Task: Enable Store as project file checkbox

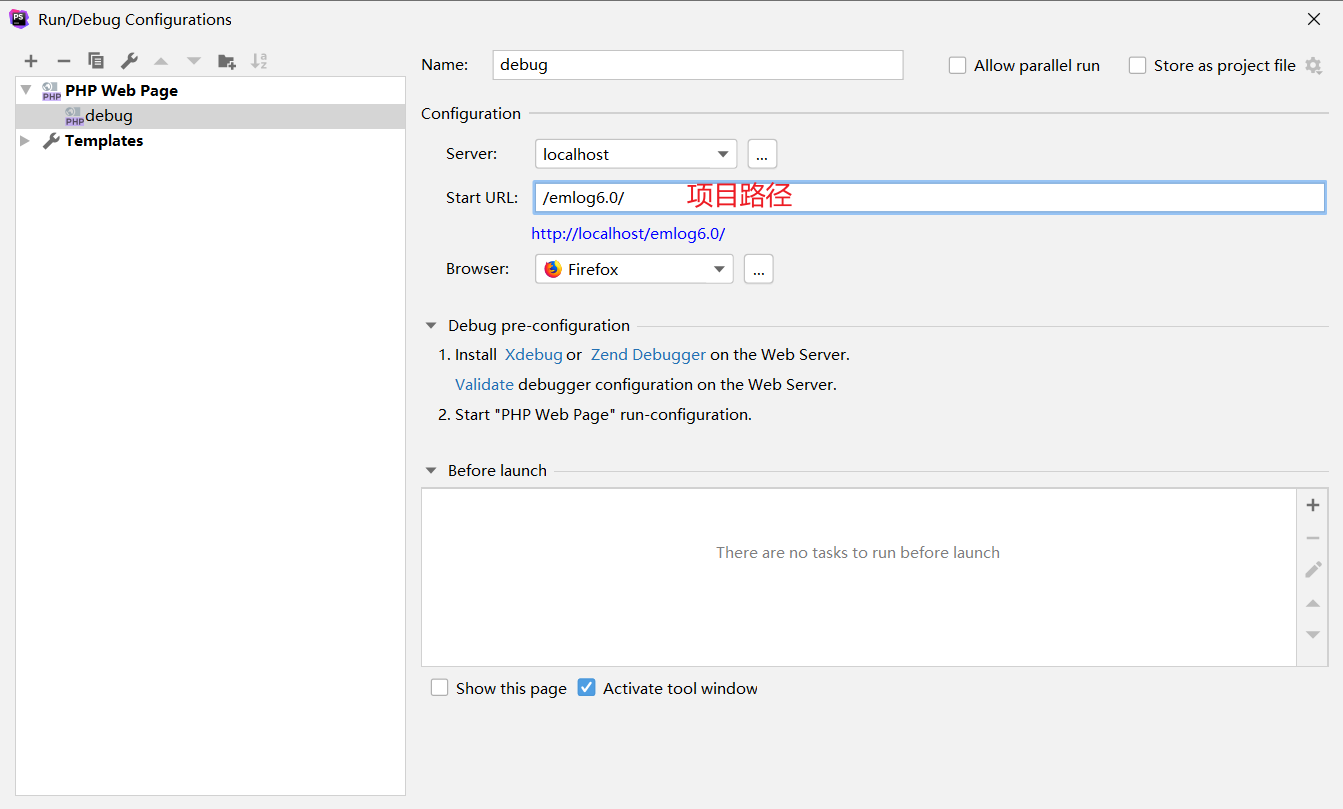Action: 1137,65
